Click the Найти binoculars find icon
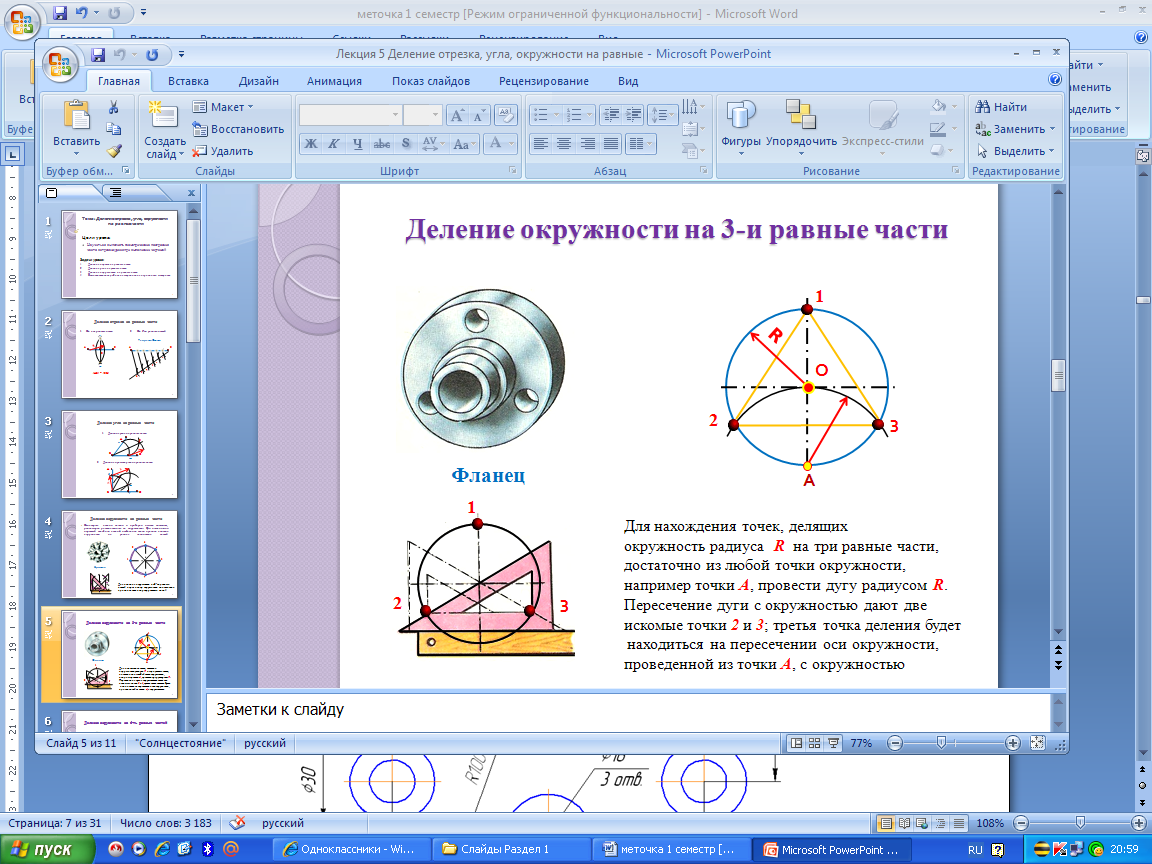Screen dimensions: 1152x864 coord(982,107)
